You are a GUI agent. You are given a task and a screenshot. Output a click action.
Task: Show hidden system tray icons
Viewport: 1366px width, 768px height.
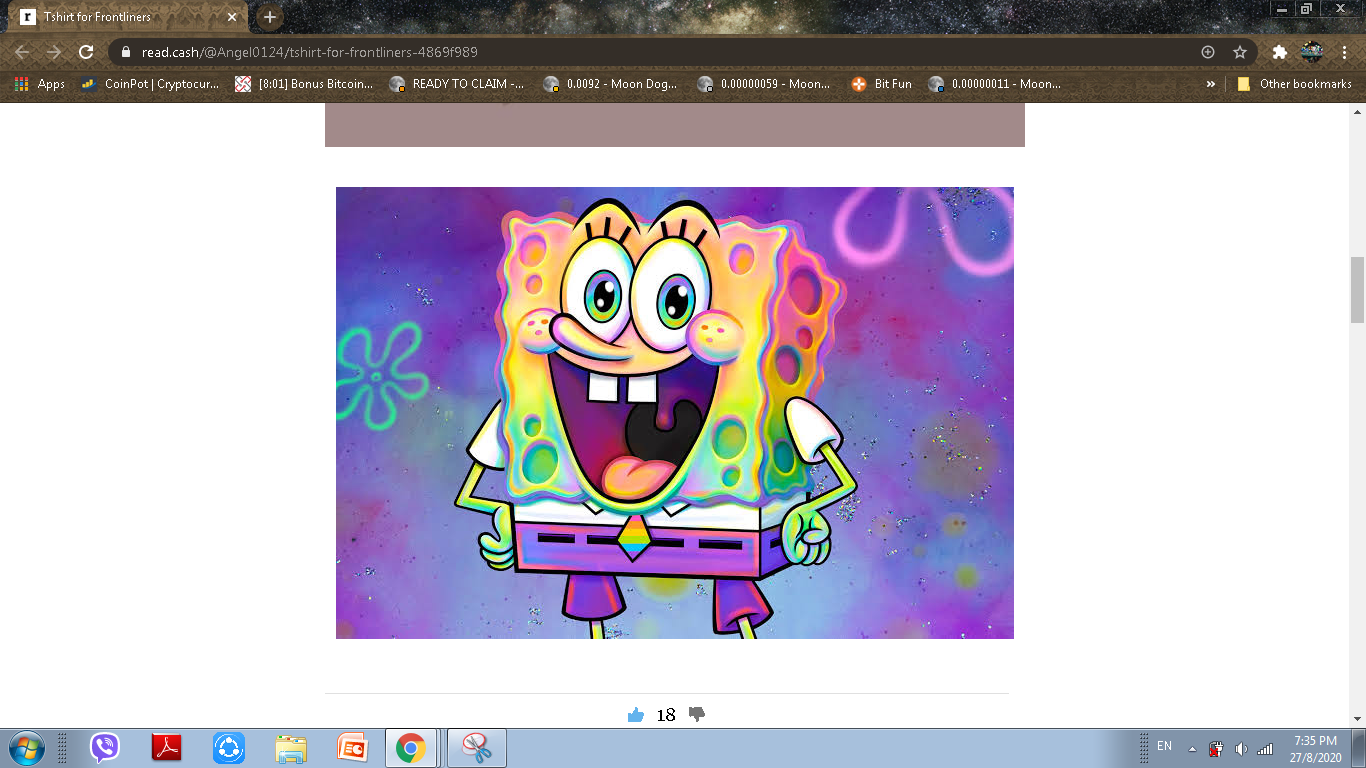click(1192, 748)
